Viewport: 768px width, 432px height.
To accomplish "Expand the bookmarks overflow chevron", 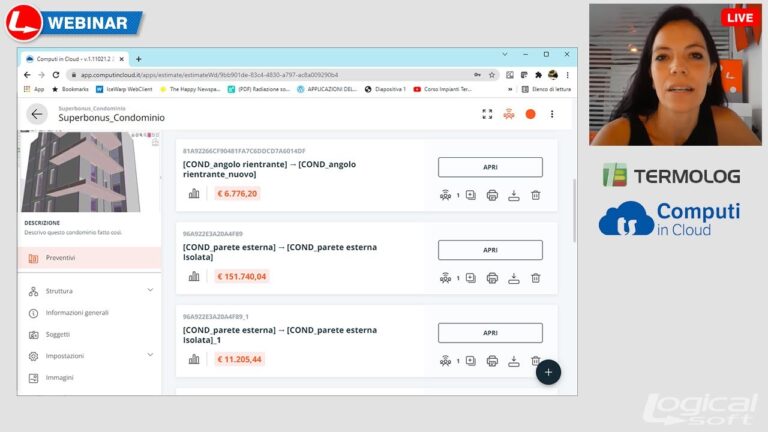I will pyautogui.click(x=510, y=89).
